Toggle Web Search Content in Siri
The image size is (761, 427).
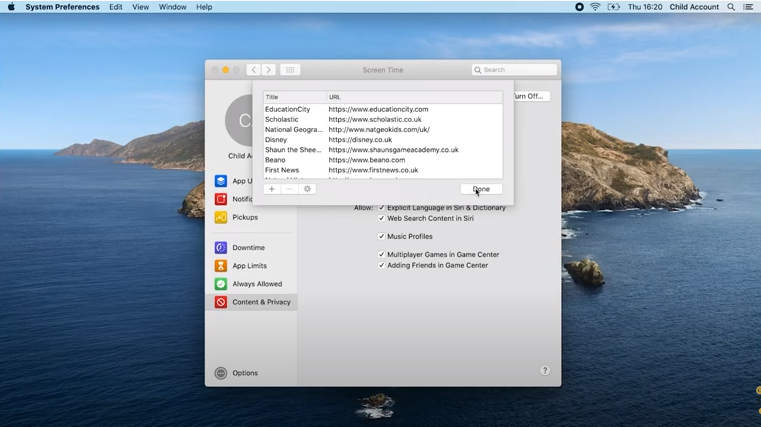tap(381, 218)
